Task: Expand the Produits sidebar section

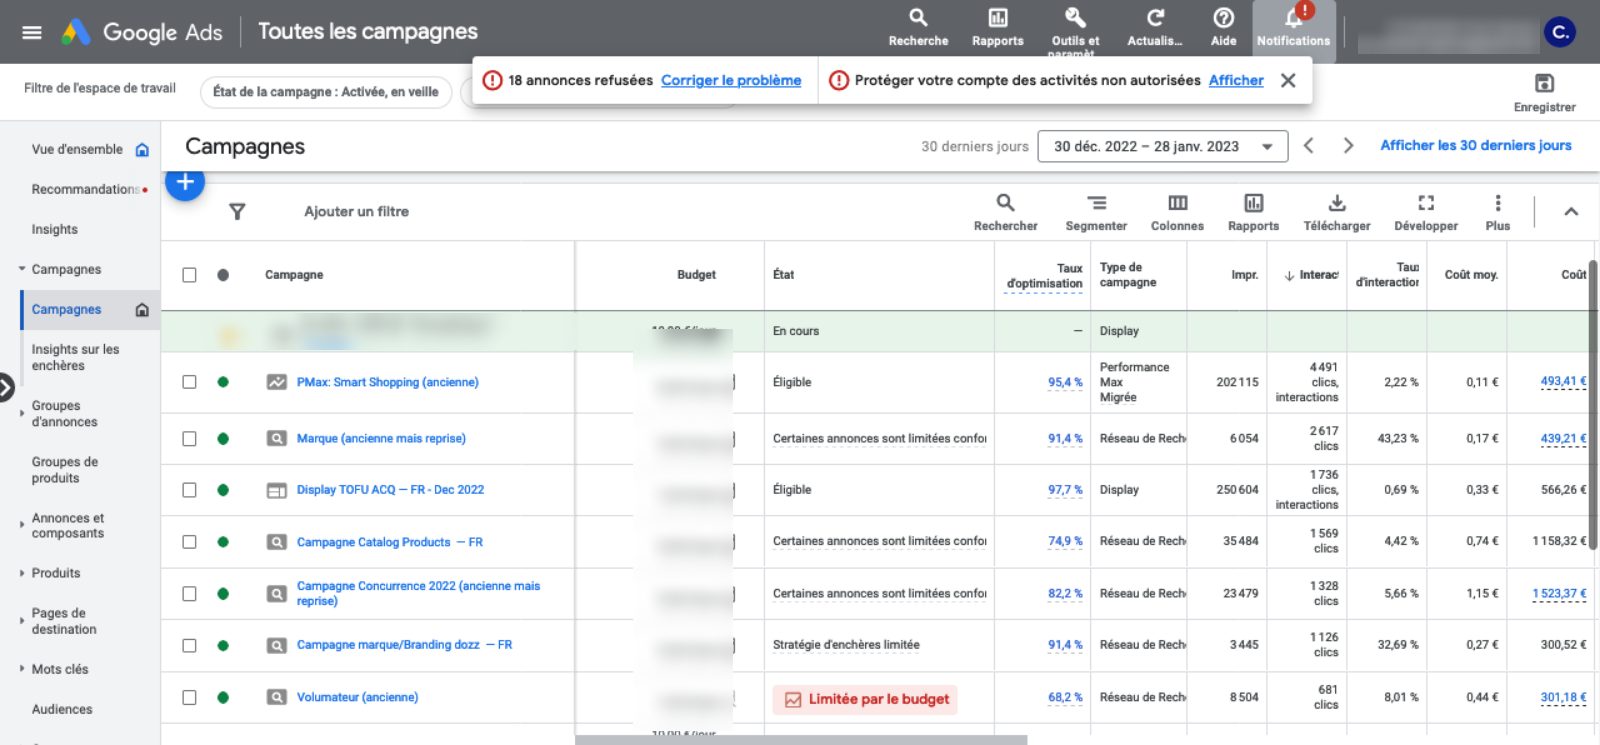Action: click(22, 573)
